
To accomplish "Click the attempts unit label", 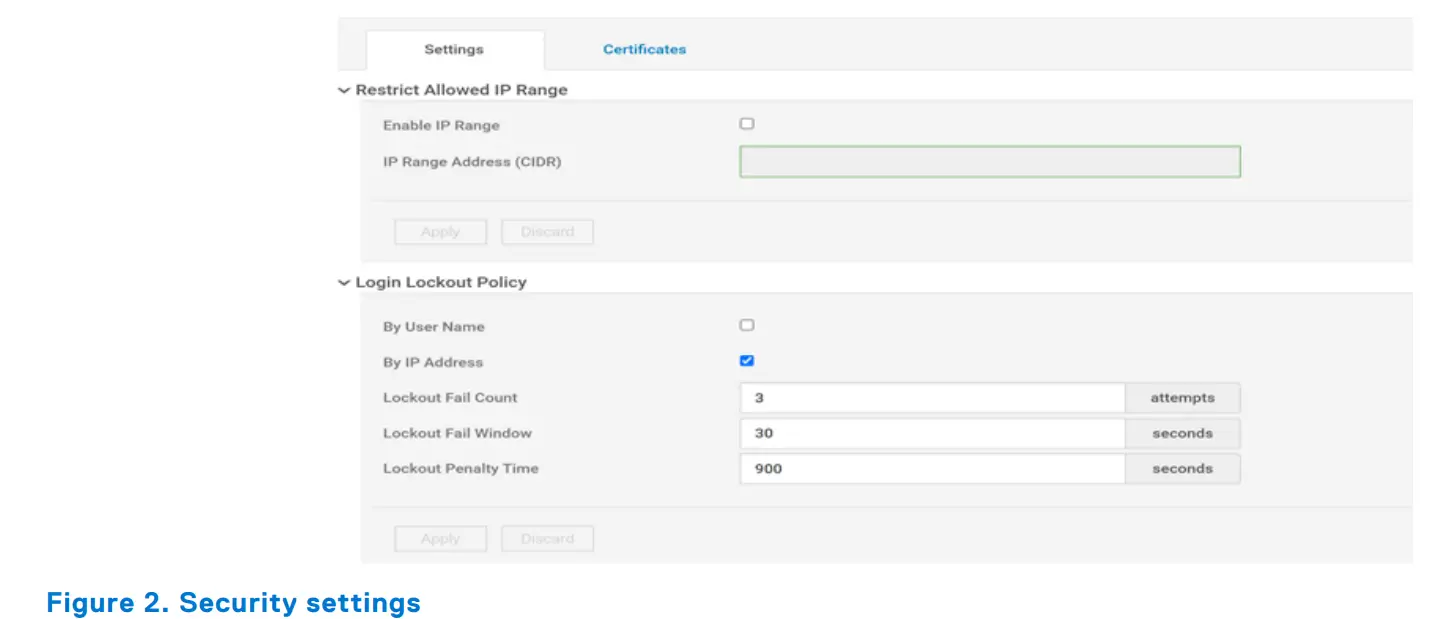I will (x=1182, y=397).
